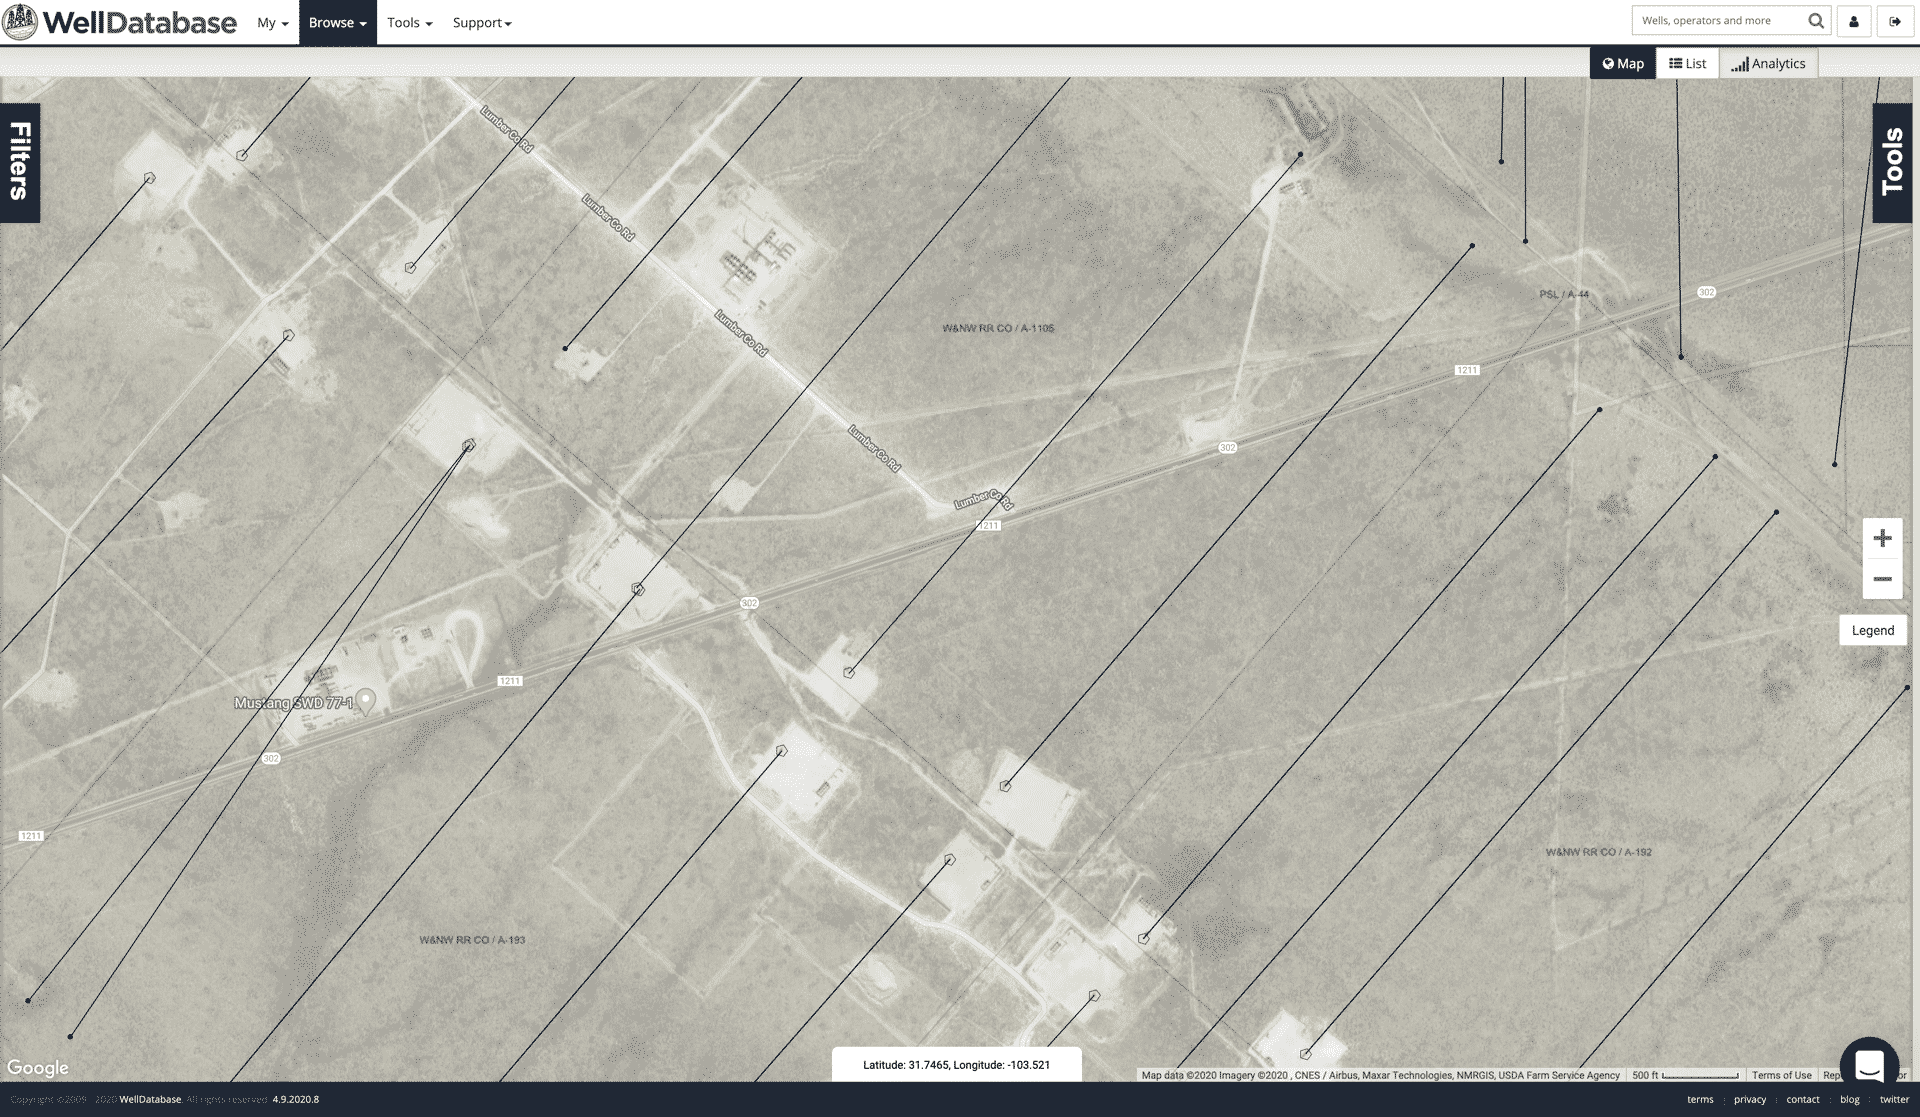Click the WellDatabase logo
Image resolution: width=1920 pixels, height=1117 pixels.
120,22
